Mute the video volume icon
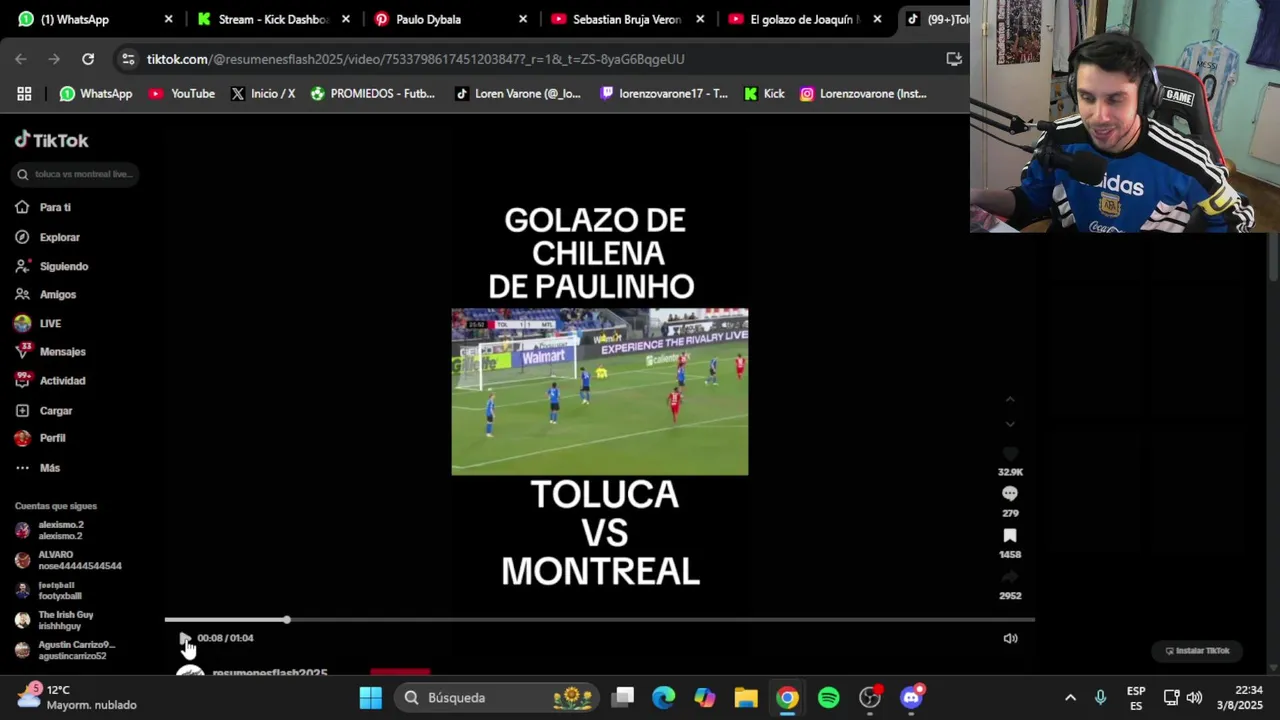The width and height of the screenshot is (1280, 720). (1010, 638)
